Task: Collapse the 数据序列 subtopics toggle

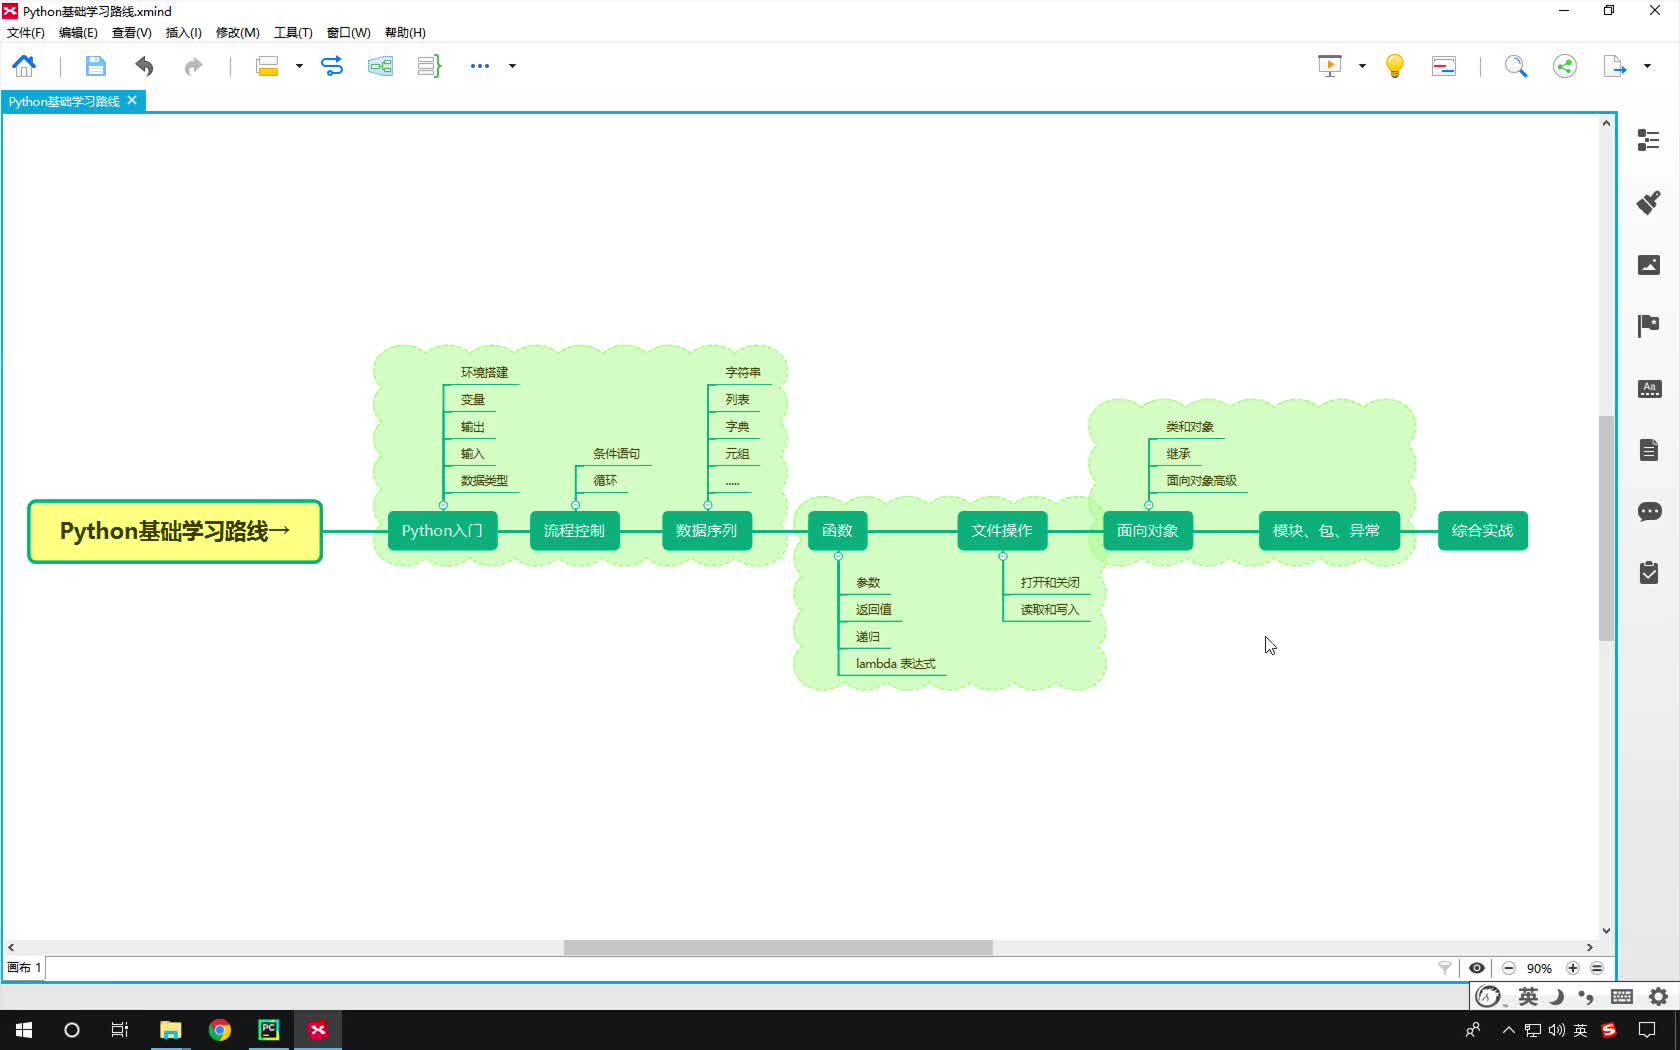Action: click(x=708, y=505)
